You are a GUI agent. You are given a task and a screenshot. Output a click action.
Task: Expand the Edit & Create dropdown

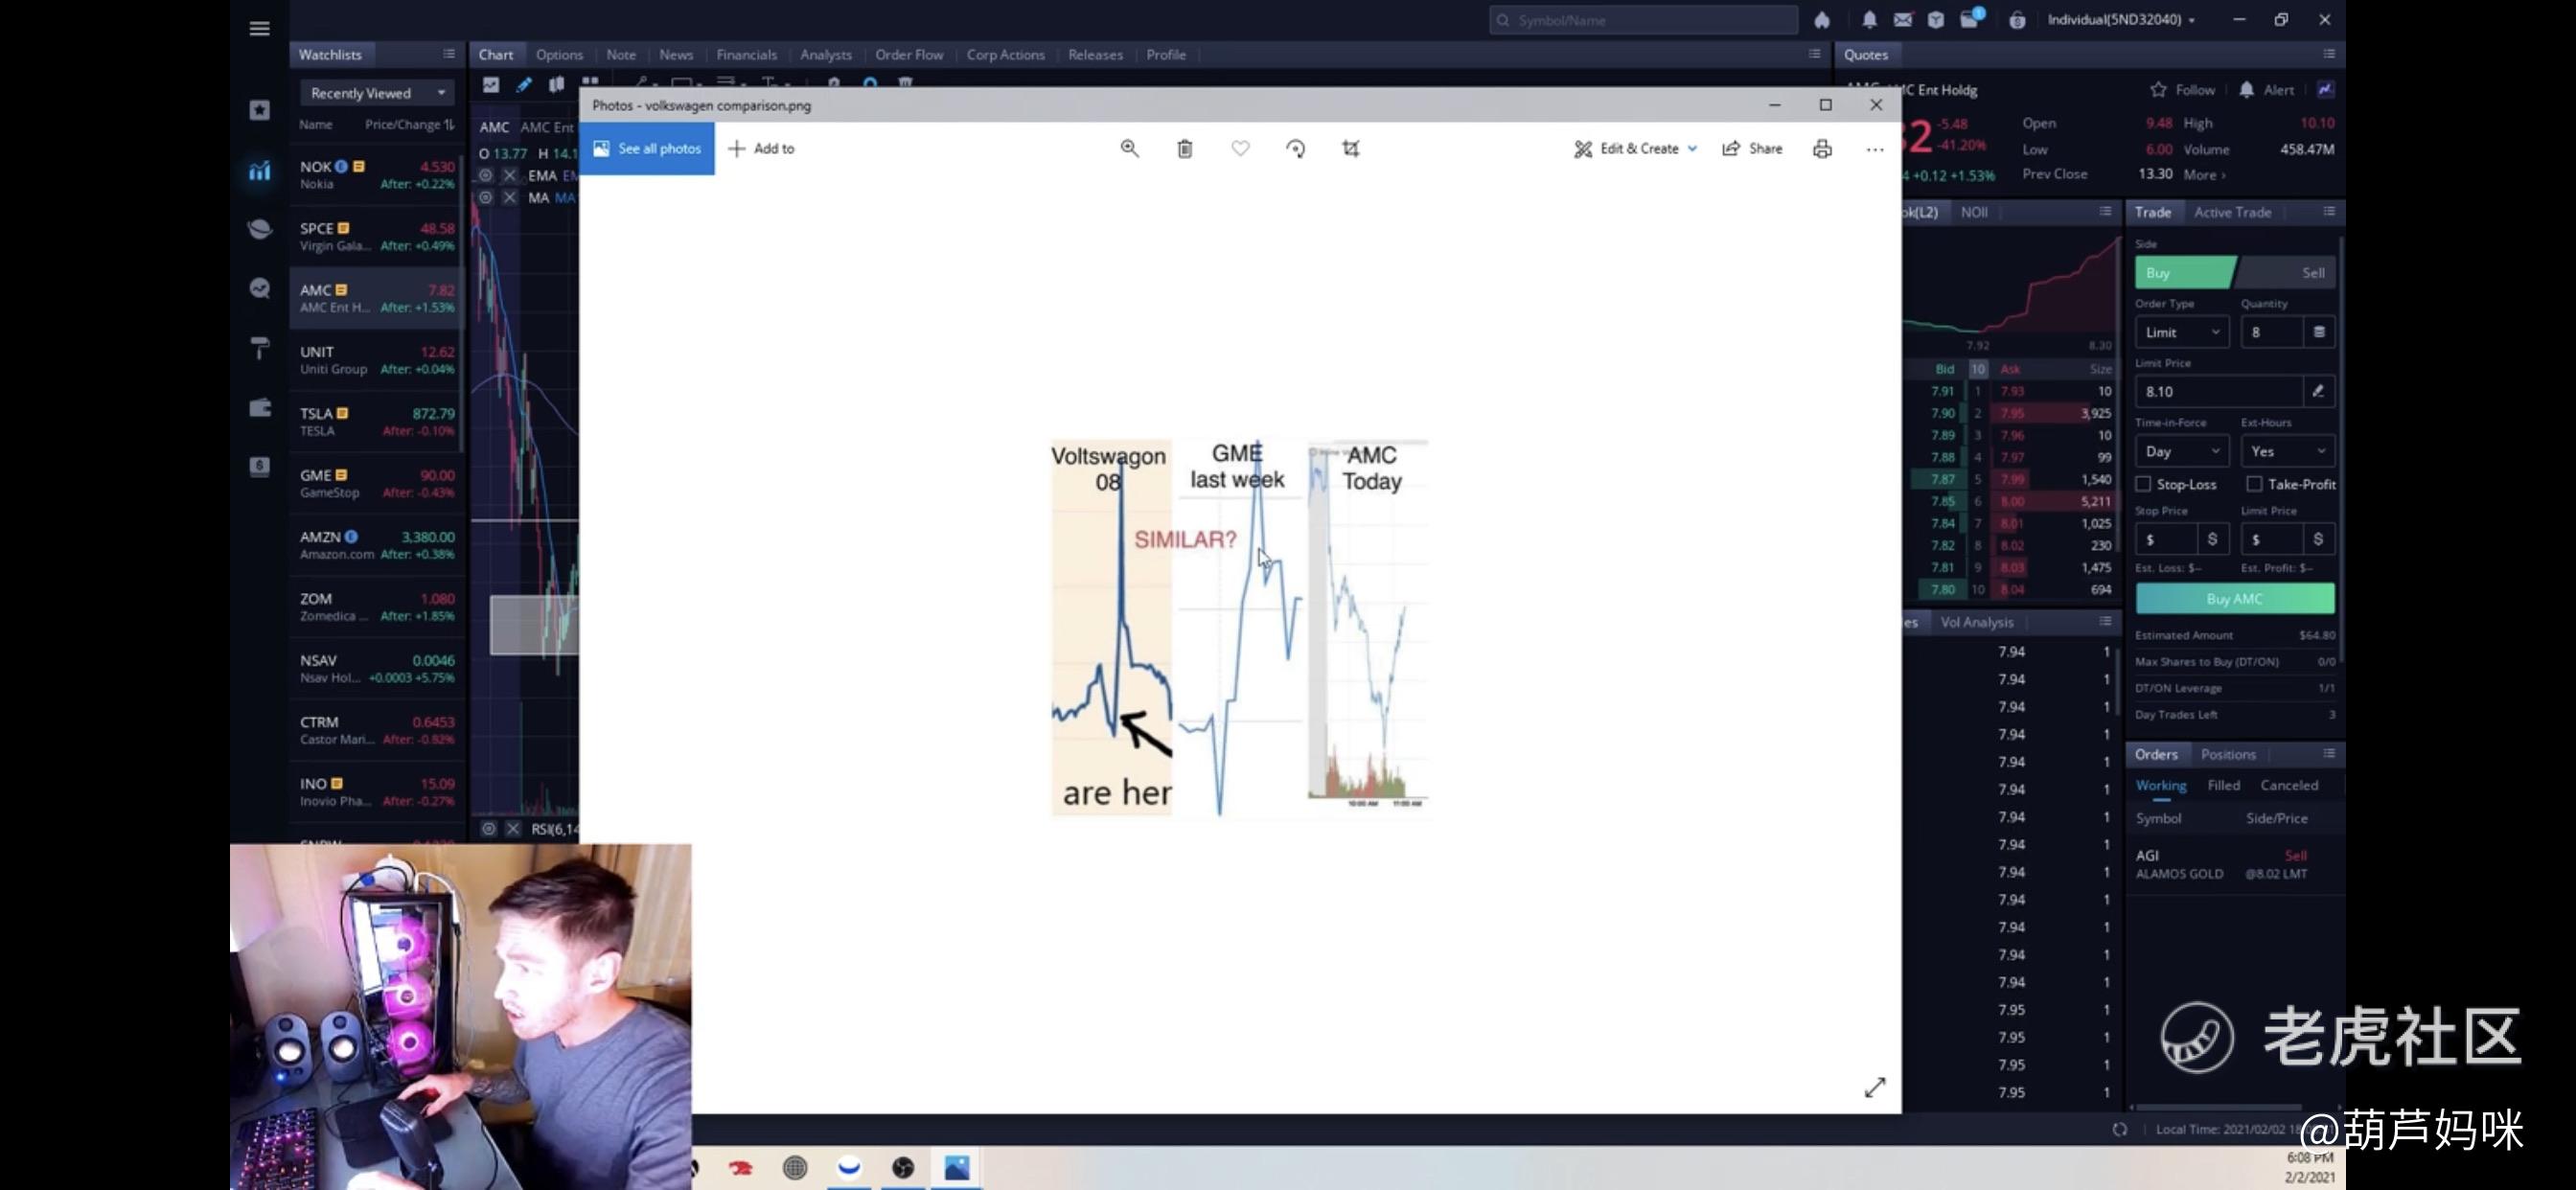1636,149
